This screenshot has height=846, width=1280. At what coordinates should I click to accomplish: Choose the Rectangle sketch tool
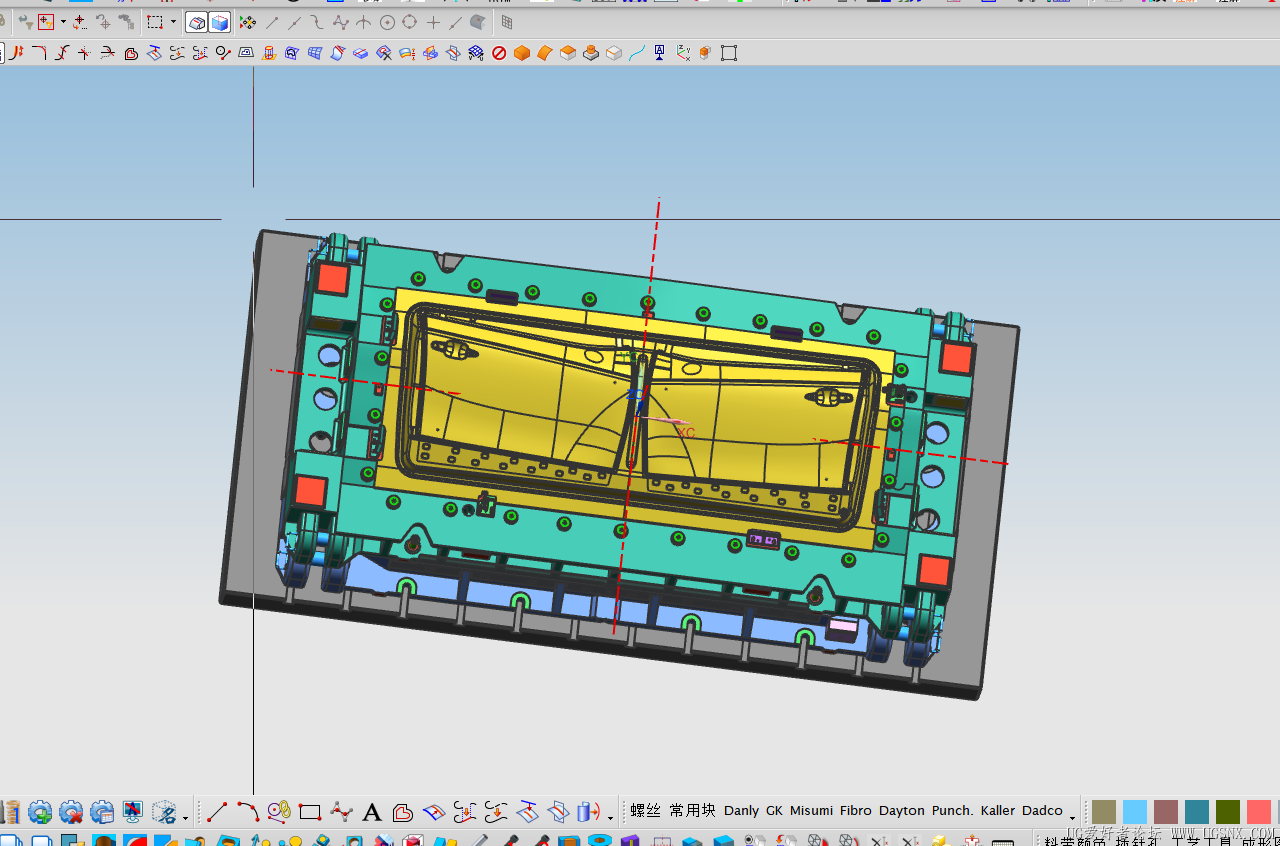[310, 811]
